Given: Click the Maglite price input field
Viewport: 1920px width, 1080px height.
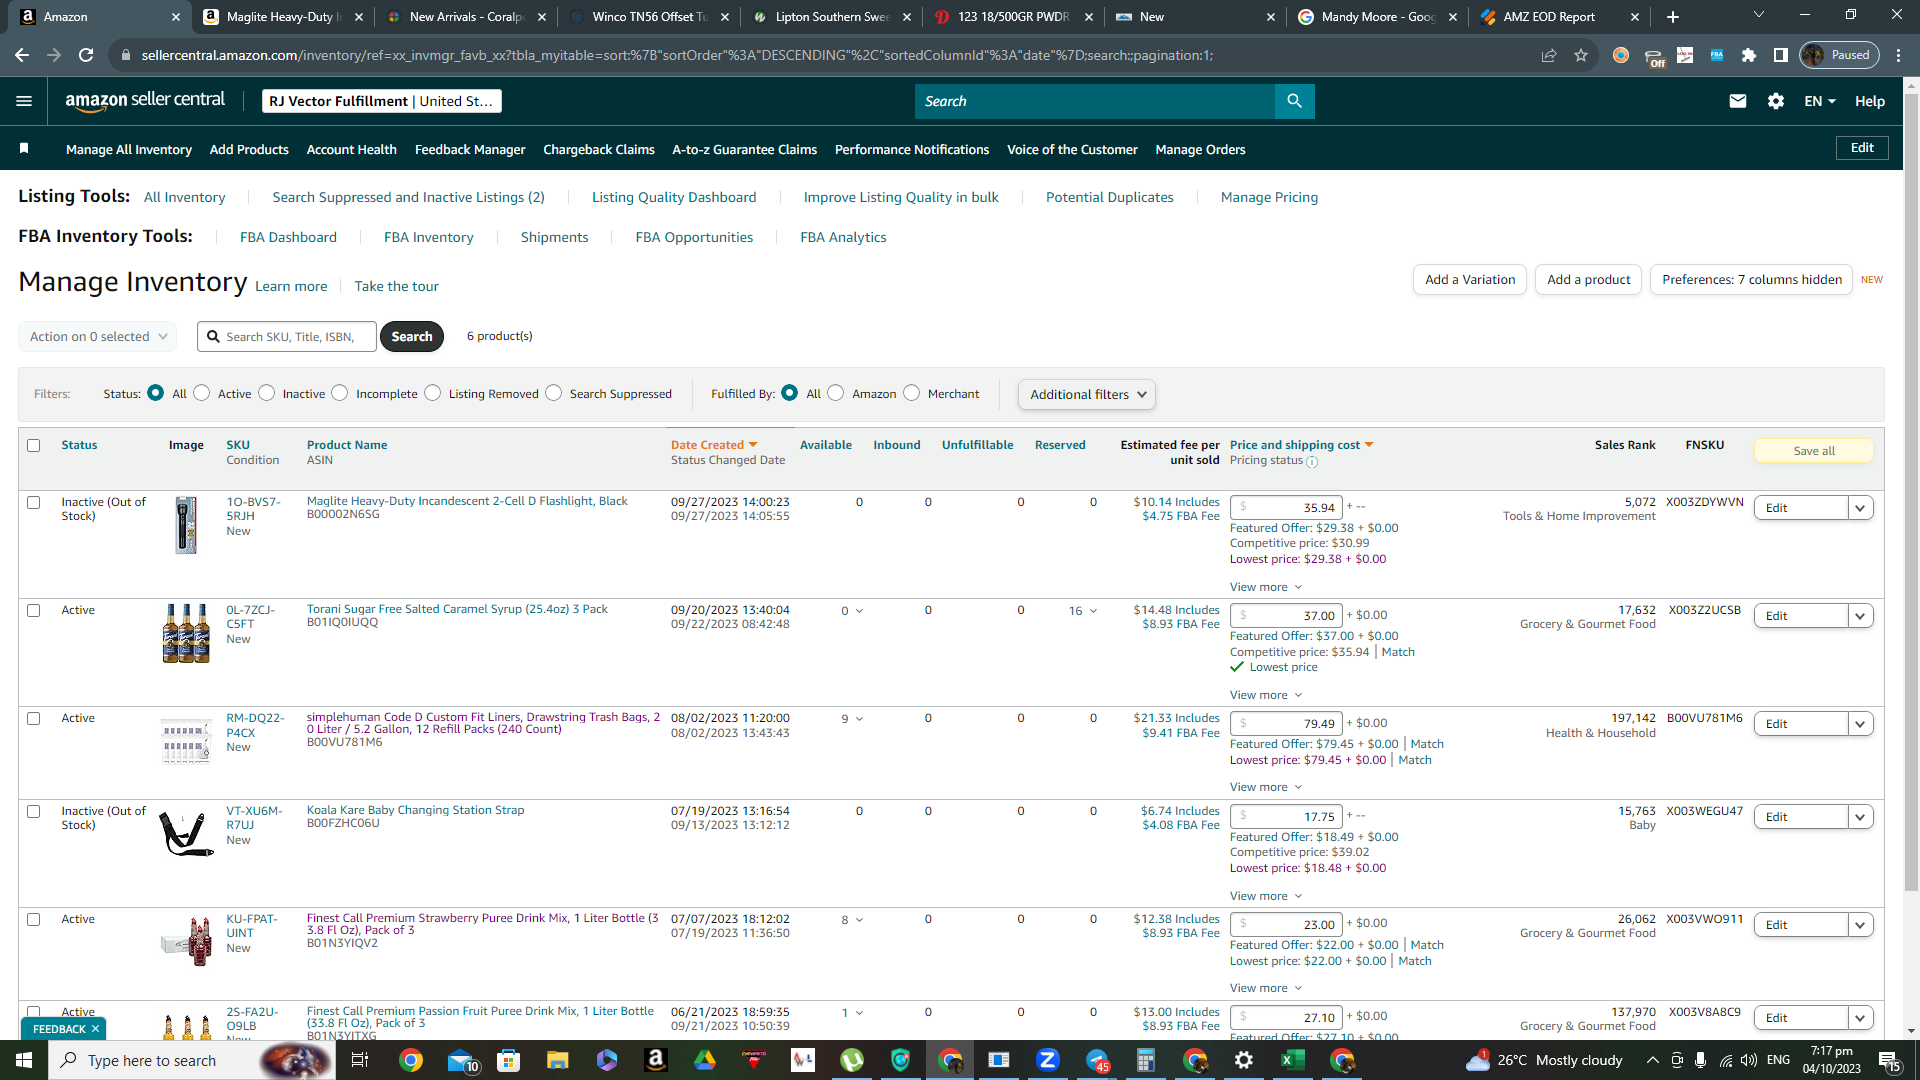Looking at the screenshot, I should [x=1287, y=508].
